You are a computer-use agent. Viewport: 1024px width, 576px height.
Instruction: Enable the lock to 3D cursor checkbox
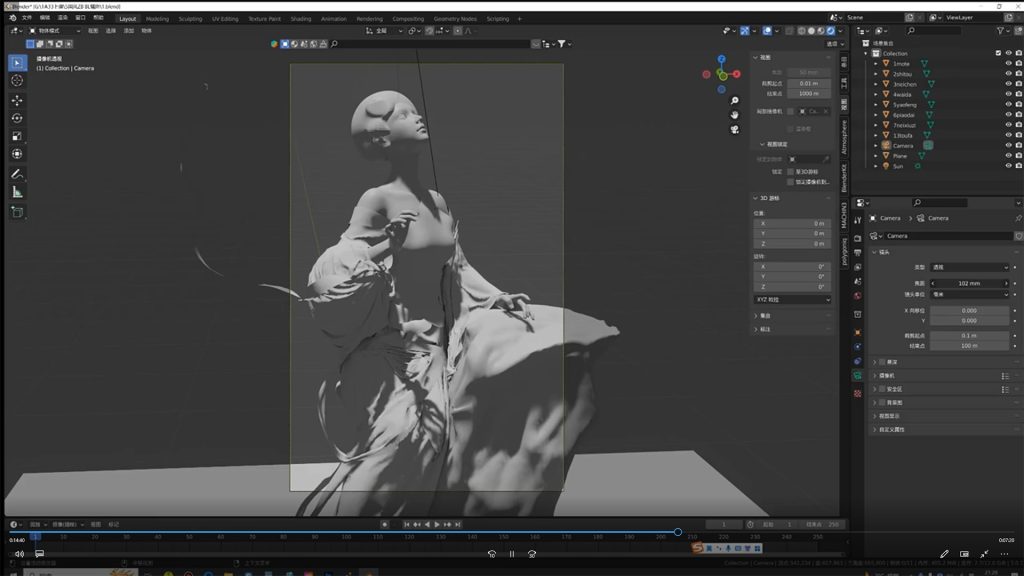click(x=791, y=171)
